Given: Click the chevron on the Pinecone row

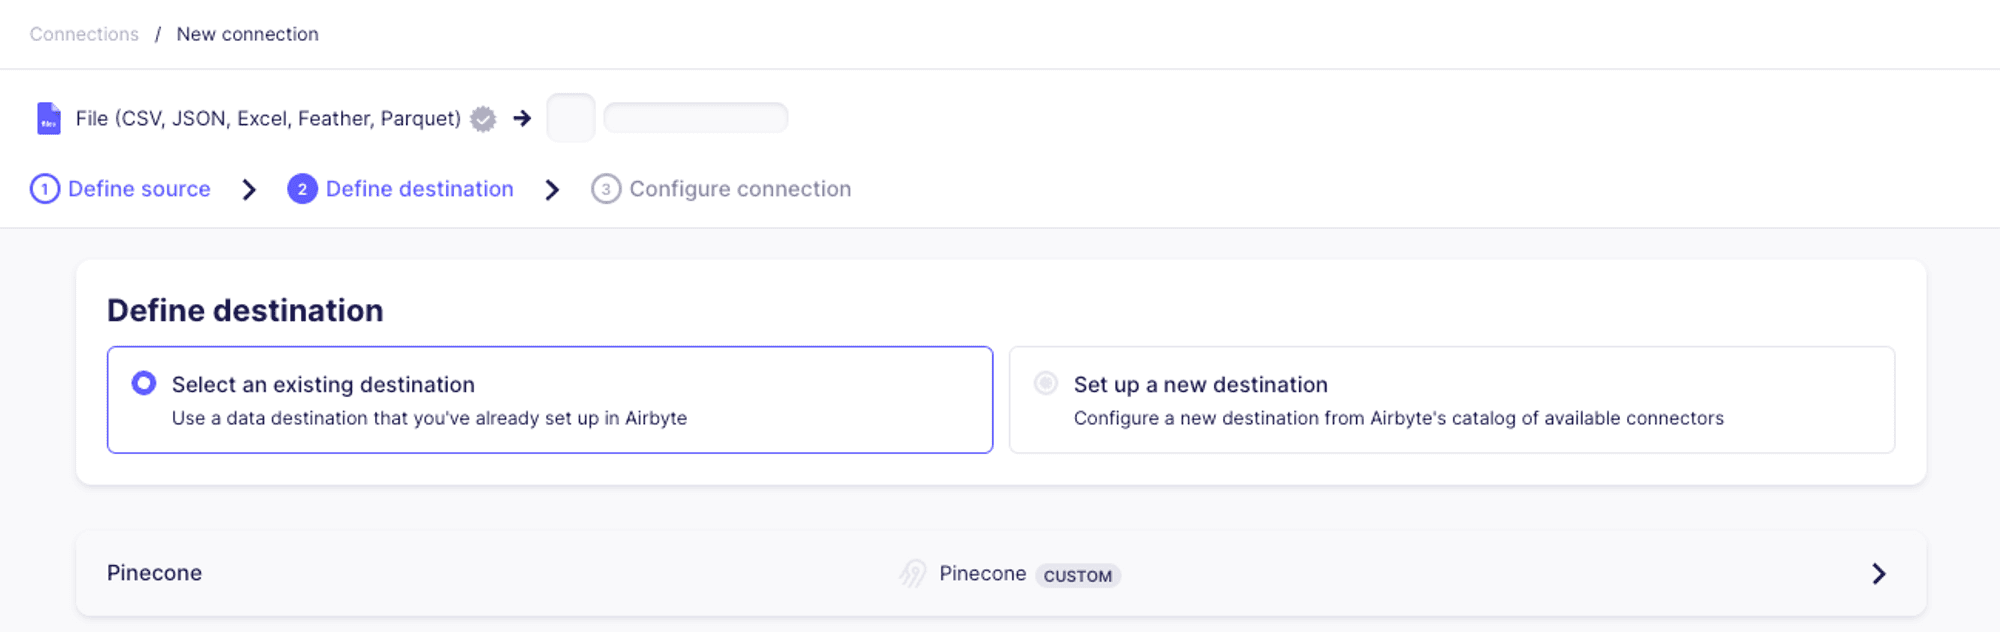Looking at the screenshot, I should point(1878,574).
